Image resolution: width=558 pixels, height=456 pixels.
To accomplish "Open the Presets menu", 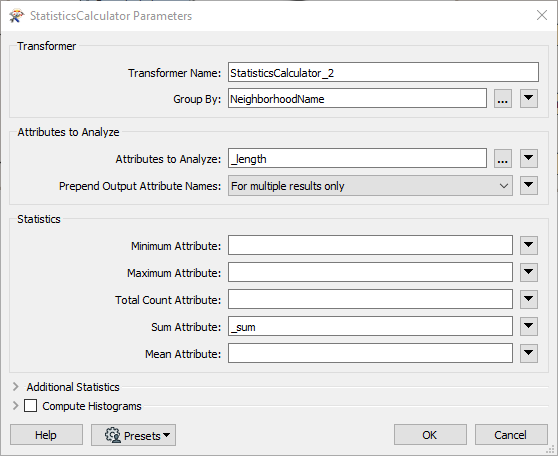I will click(133, 435).
